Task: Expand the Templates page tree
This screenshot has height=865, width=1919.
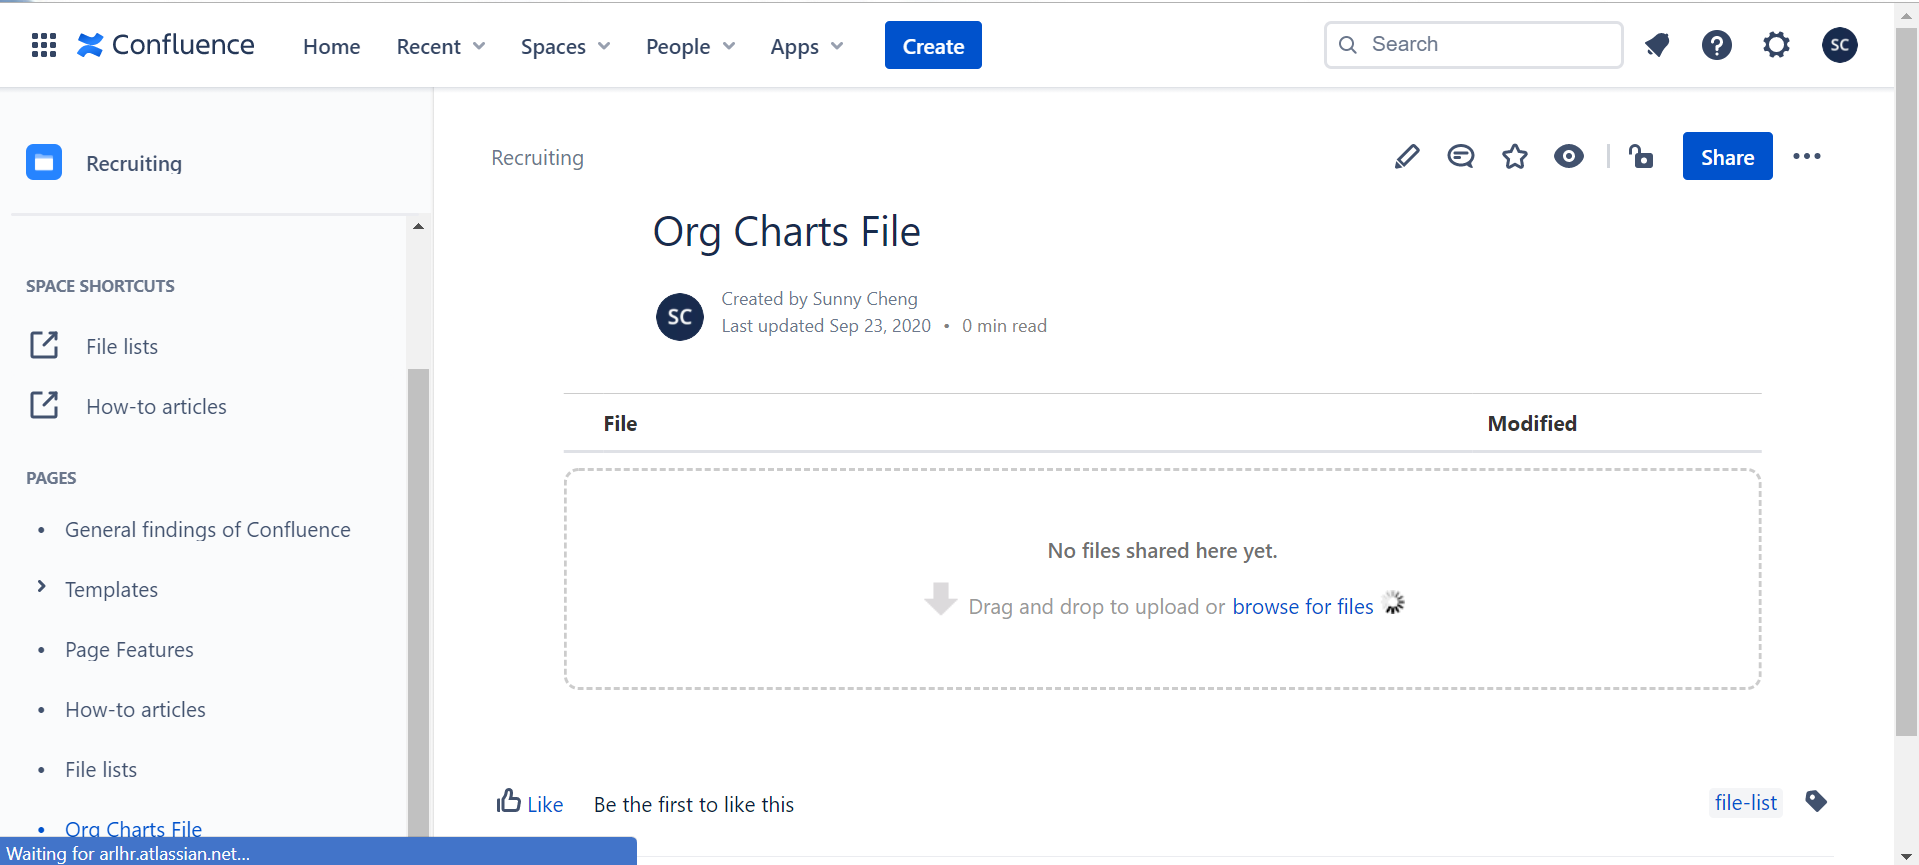Action: [41, 587]
